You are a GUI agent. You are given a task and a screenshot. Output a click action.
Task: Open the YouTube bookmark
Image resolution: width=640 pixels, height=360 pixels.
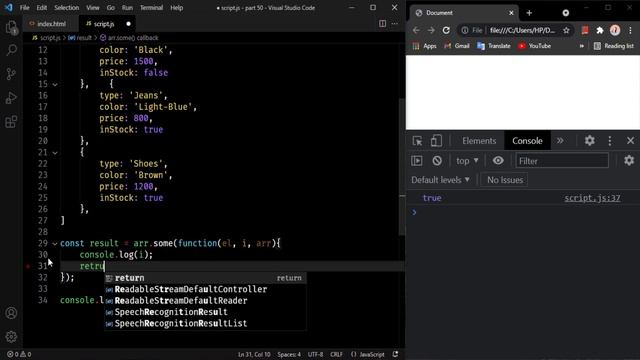tap(534, 46)
